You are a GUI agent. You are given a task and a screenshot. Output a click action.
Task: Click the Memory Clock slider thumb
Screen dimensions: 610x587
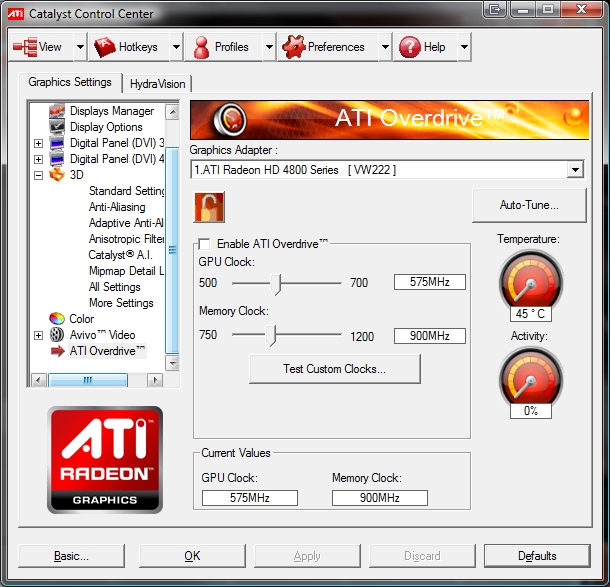[x=271, y=335]
